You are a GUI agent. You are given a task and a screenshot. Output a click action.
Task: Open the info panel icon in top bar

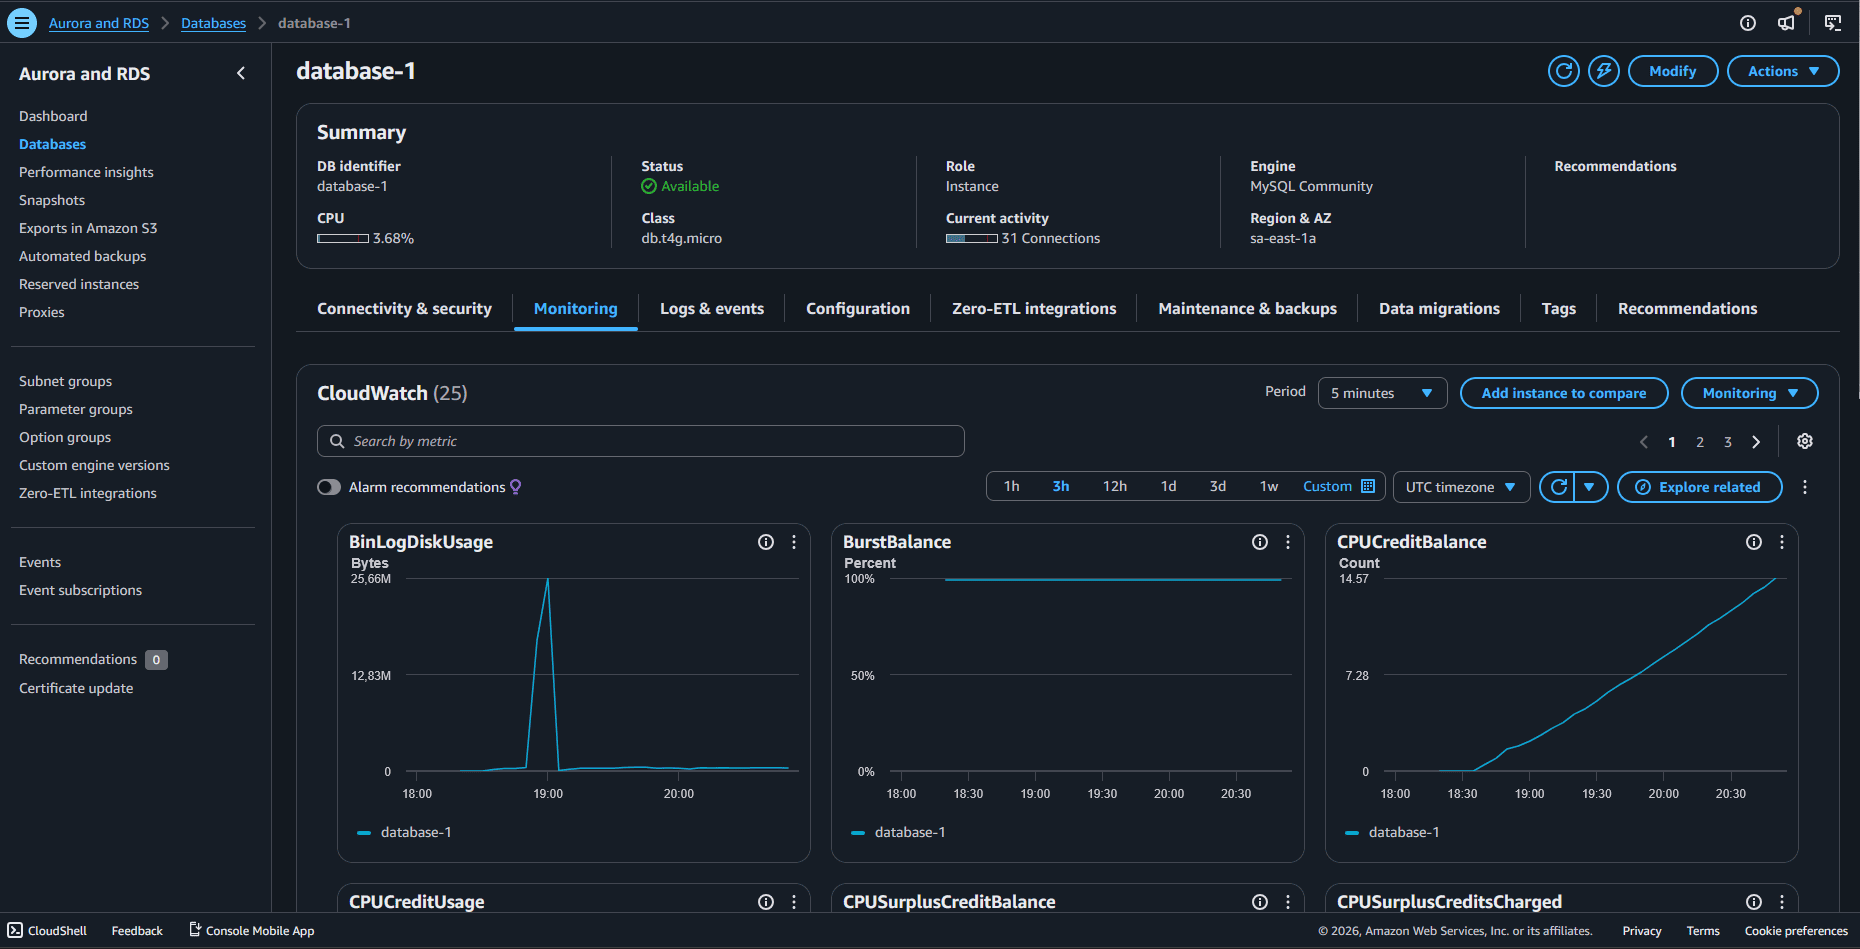point(1748,23)
